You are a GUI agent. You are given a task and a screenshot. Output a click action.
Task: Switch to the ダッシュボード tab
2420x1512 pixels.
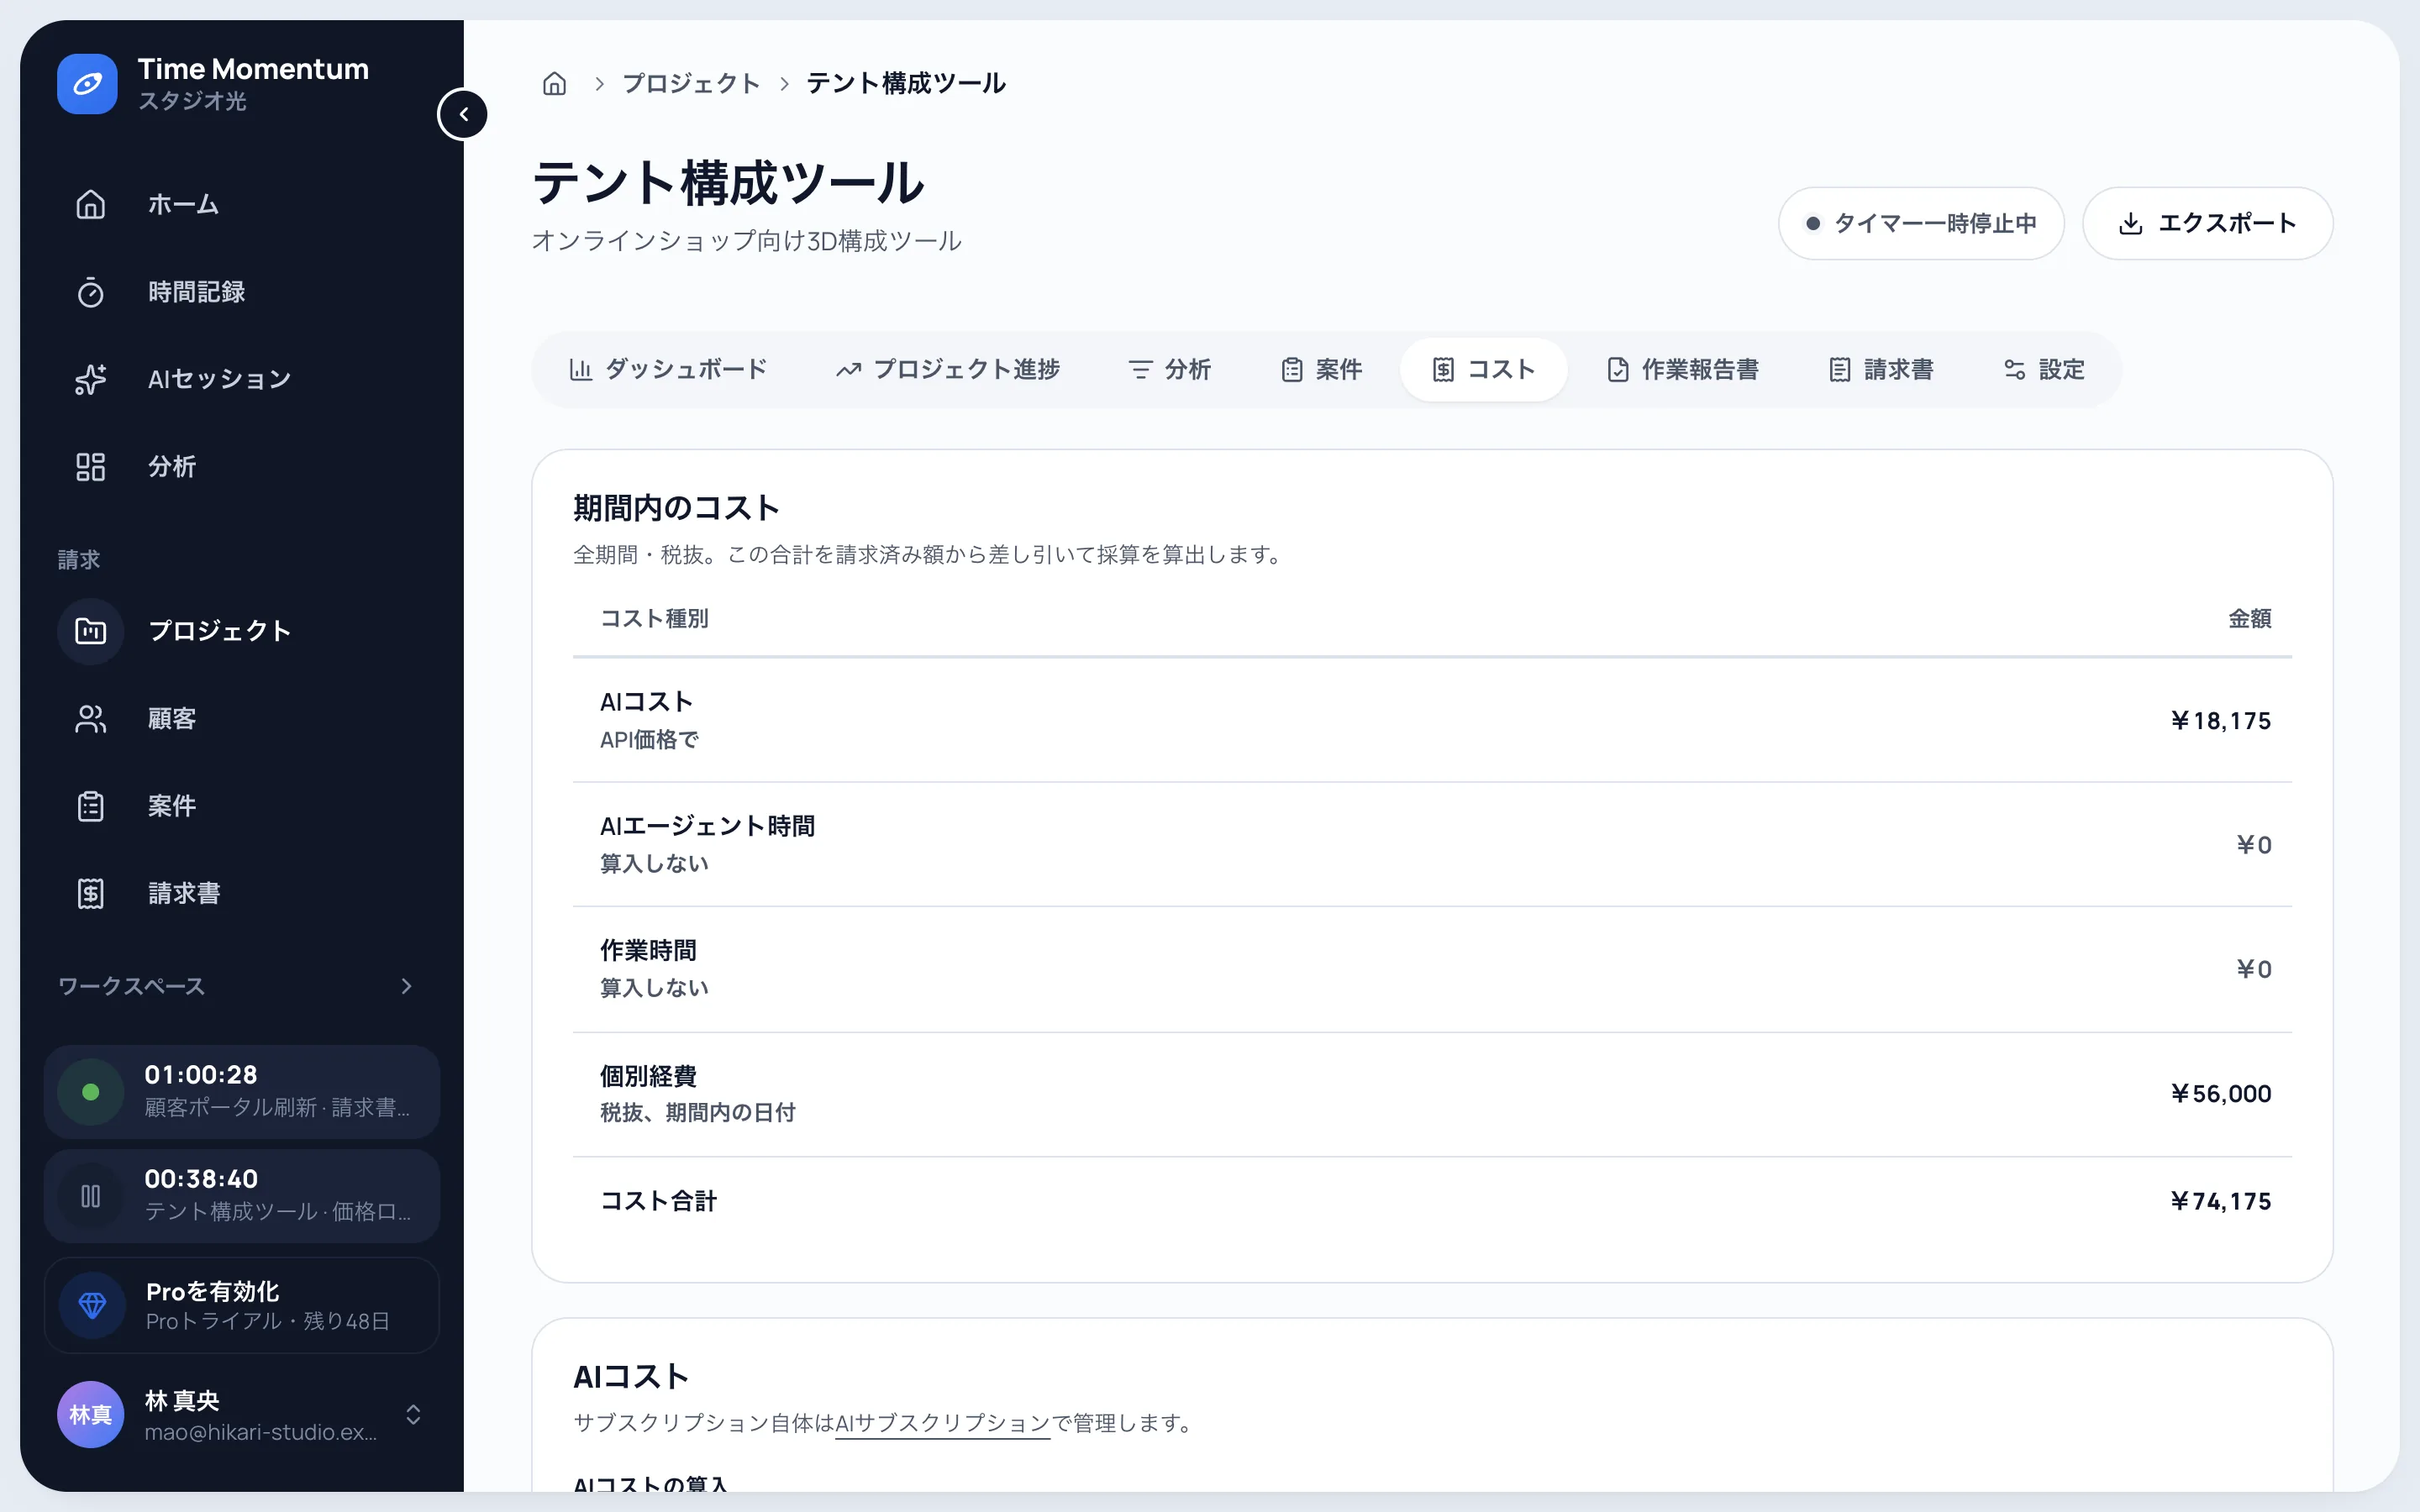pos(668,370)
